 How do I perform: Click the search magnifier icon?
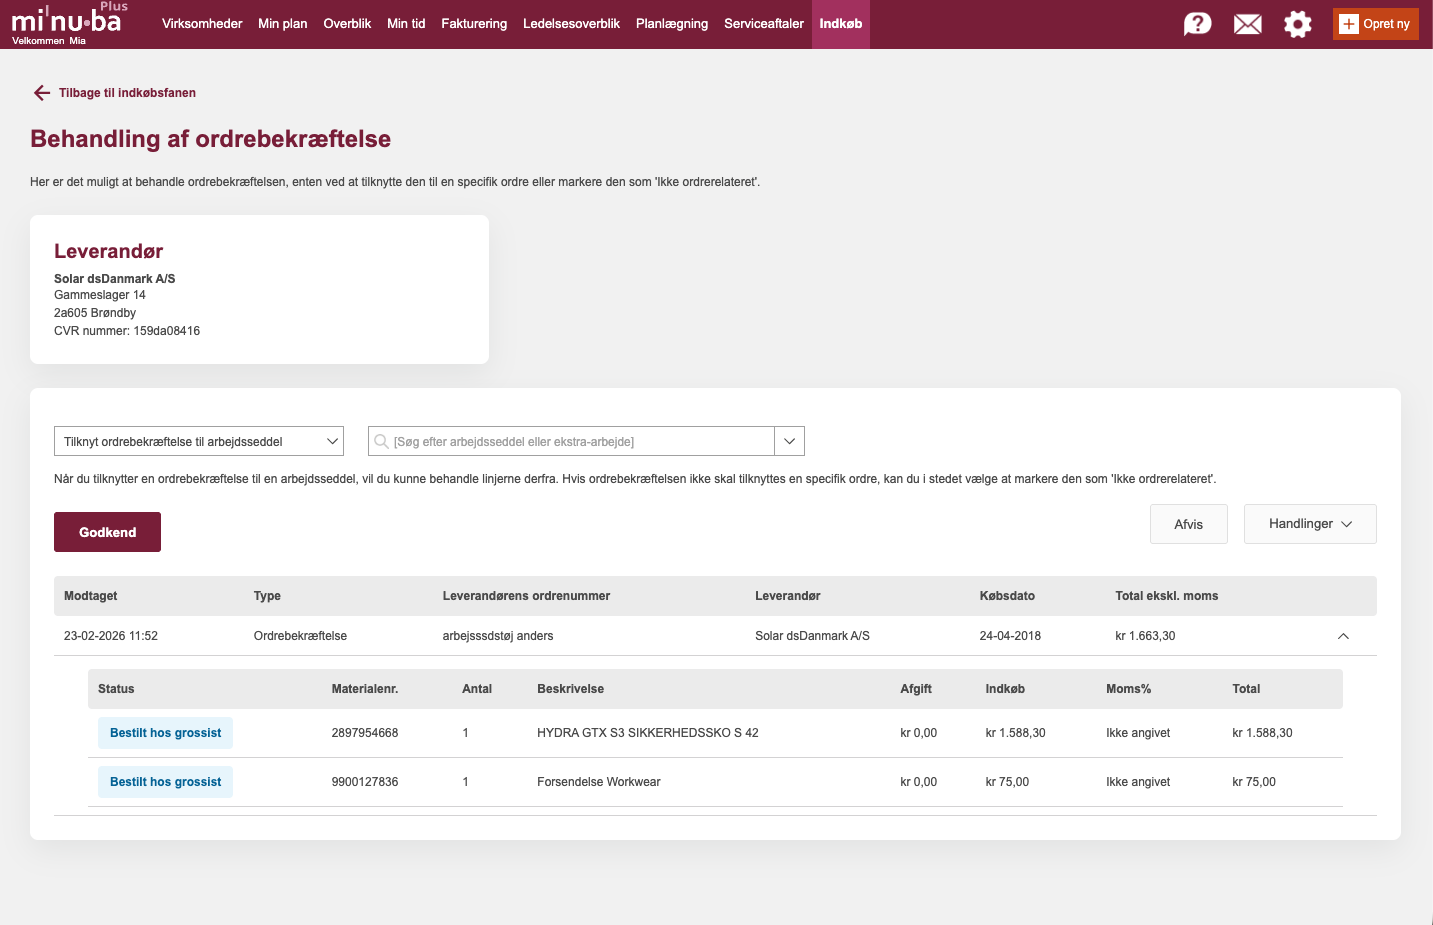[382, 441]
